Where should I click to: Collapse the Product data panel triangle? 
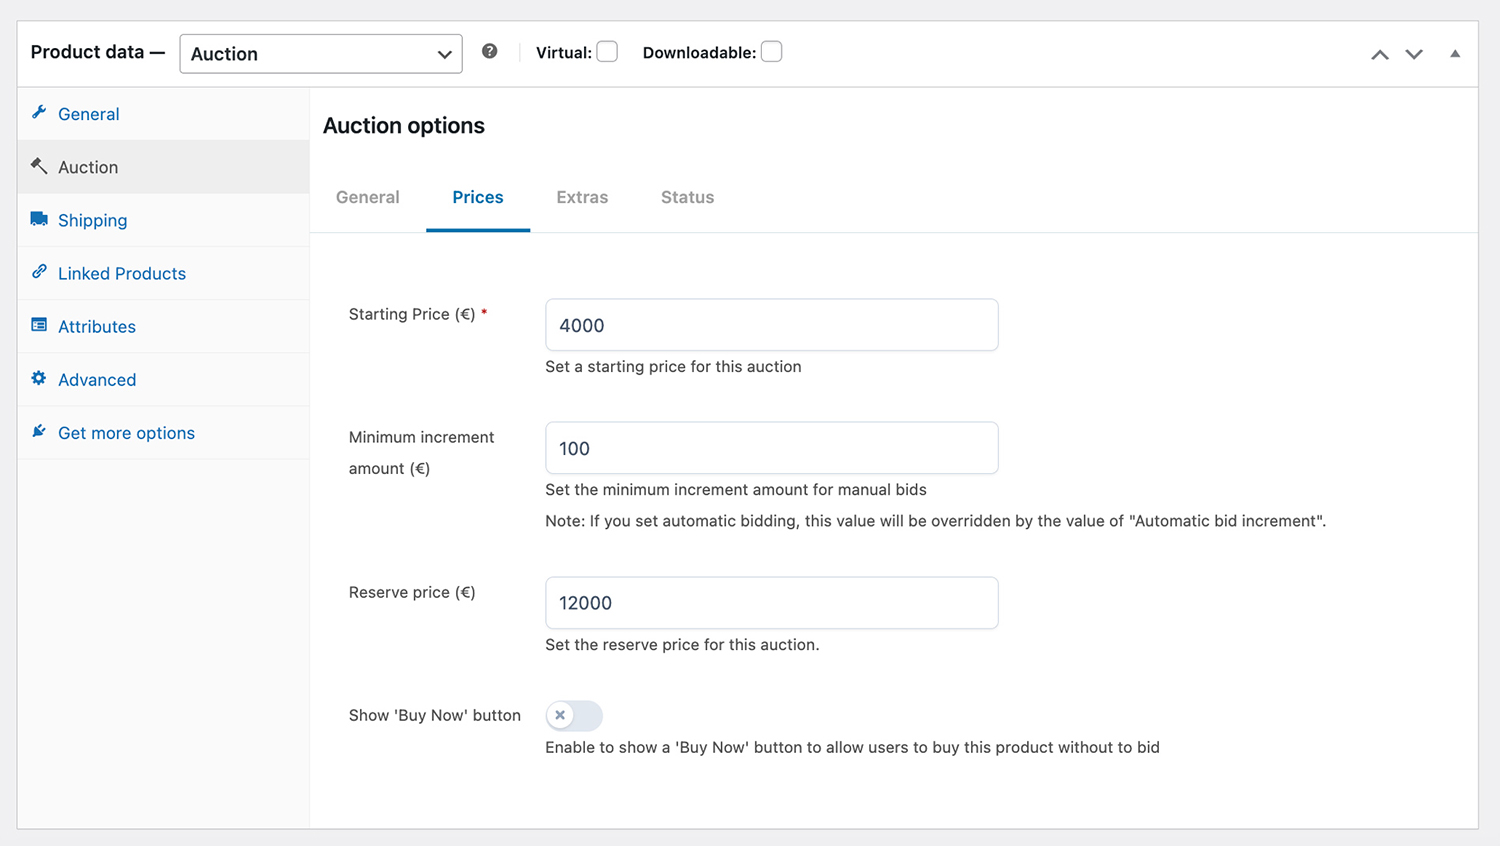pos(1455,54)
